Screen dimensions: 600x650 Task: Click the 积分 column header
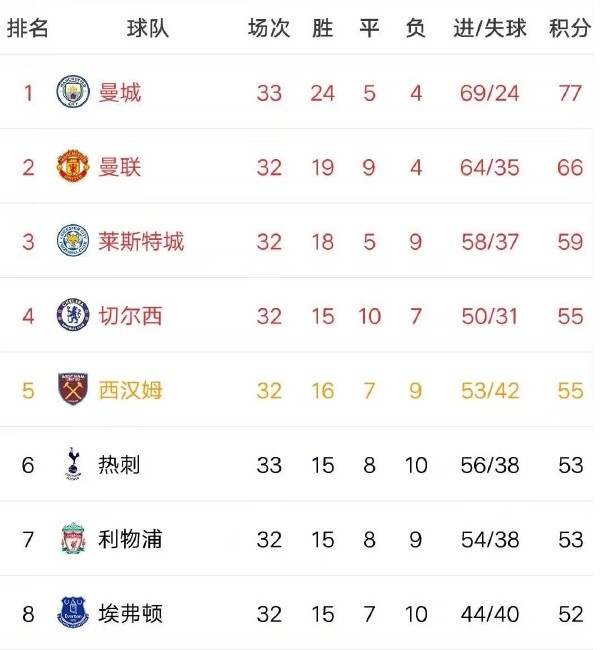[x=570, y=29]
